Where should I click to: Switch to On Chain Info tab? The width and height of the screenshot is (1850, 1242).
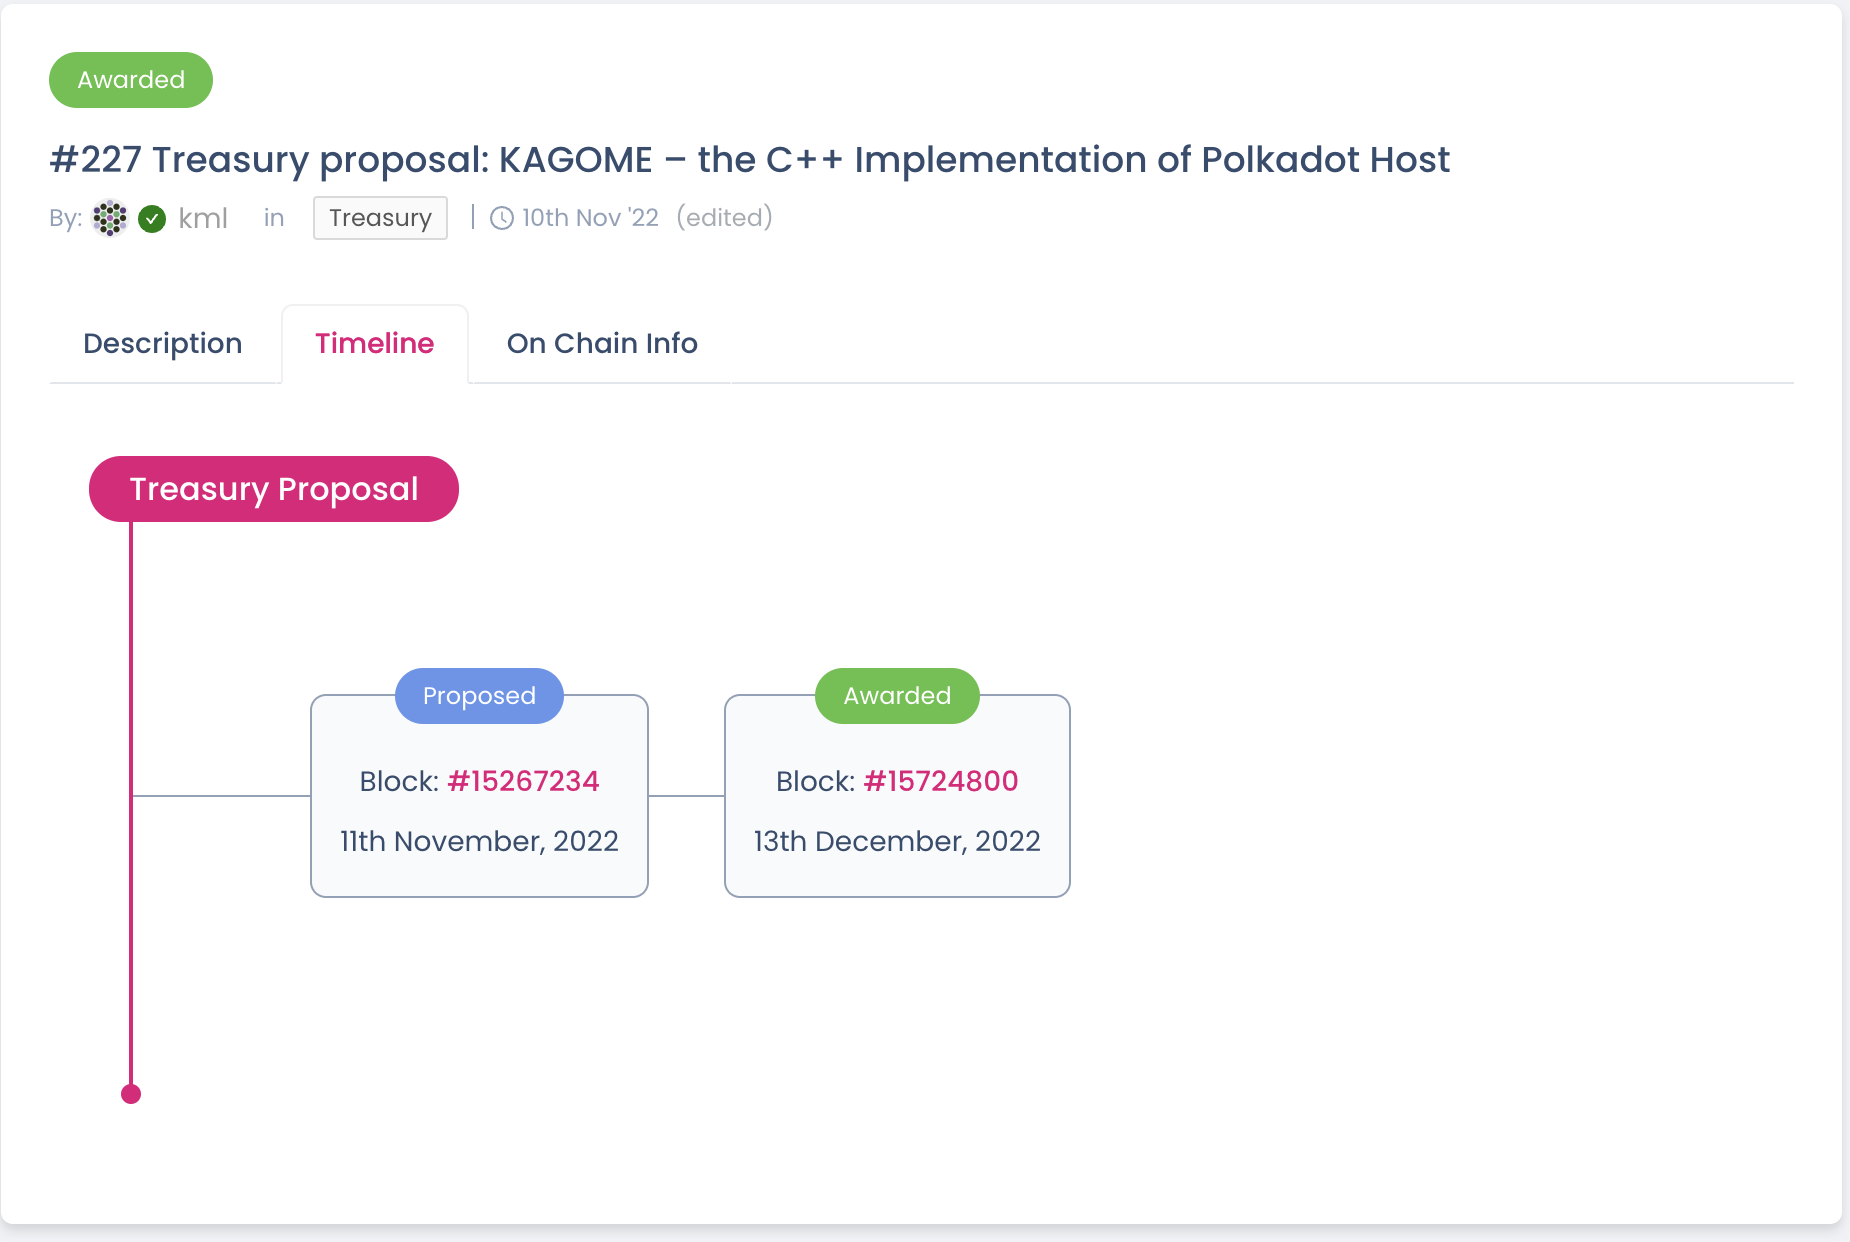pyautogui.click(x=602, y=343)
